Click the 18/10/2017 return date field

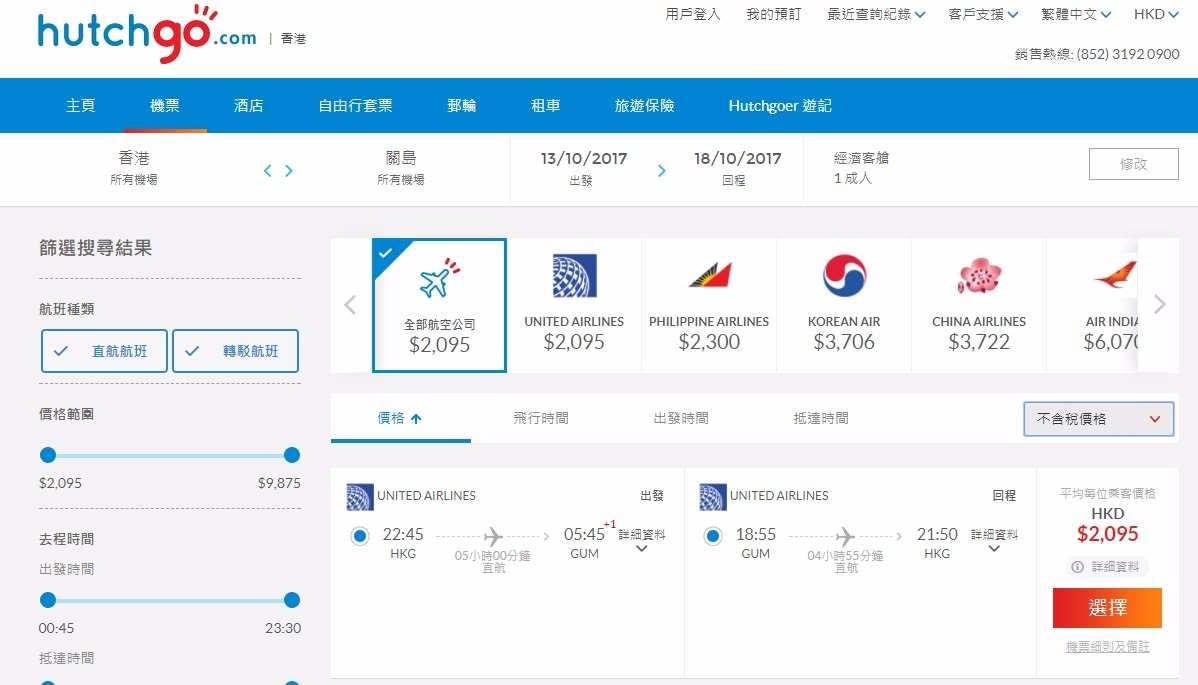737,168
